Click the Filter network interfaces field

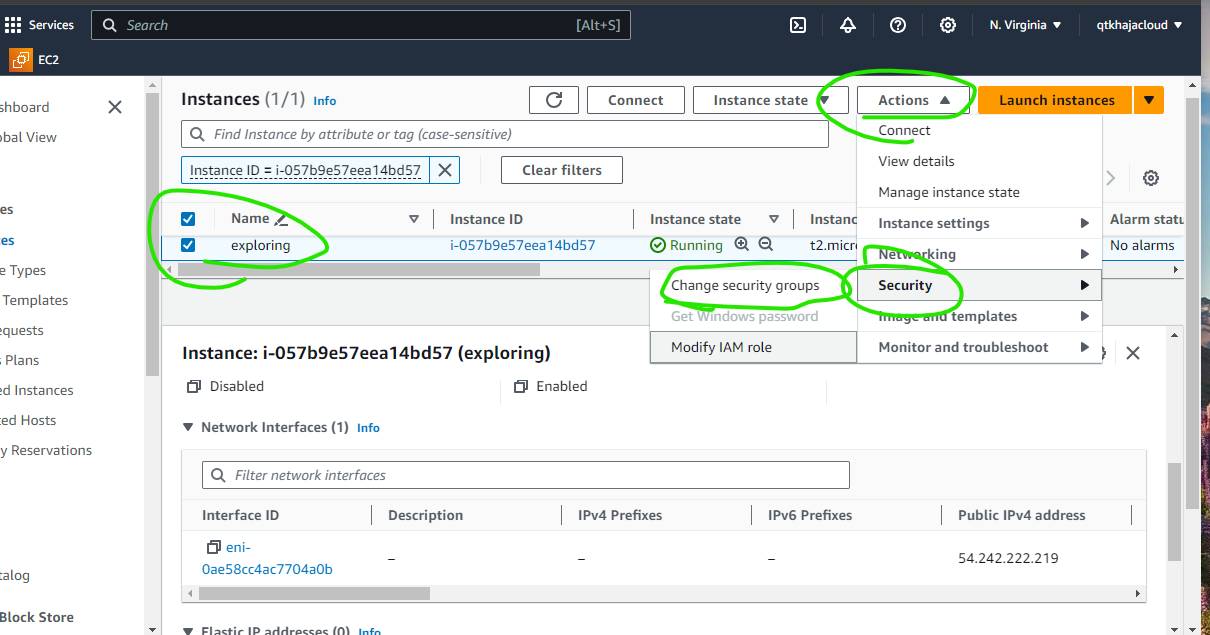point(525,474)
